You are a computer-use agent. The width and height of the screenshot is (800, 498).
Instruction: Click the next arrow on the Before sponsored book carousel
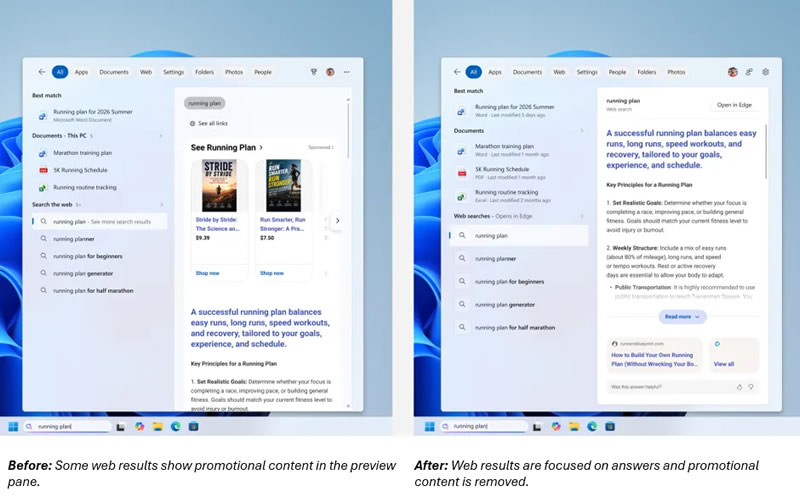point(337,220)
